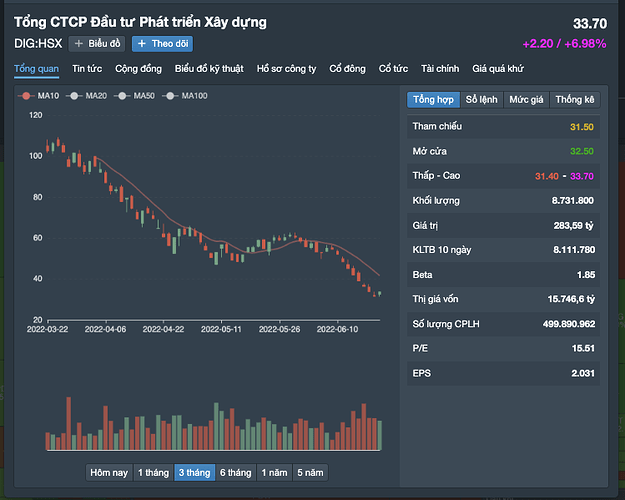The width and height of the screenshot is (625, 500).
Task: Open the Tin tức tab
Action: pos(87,69)
